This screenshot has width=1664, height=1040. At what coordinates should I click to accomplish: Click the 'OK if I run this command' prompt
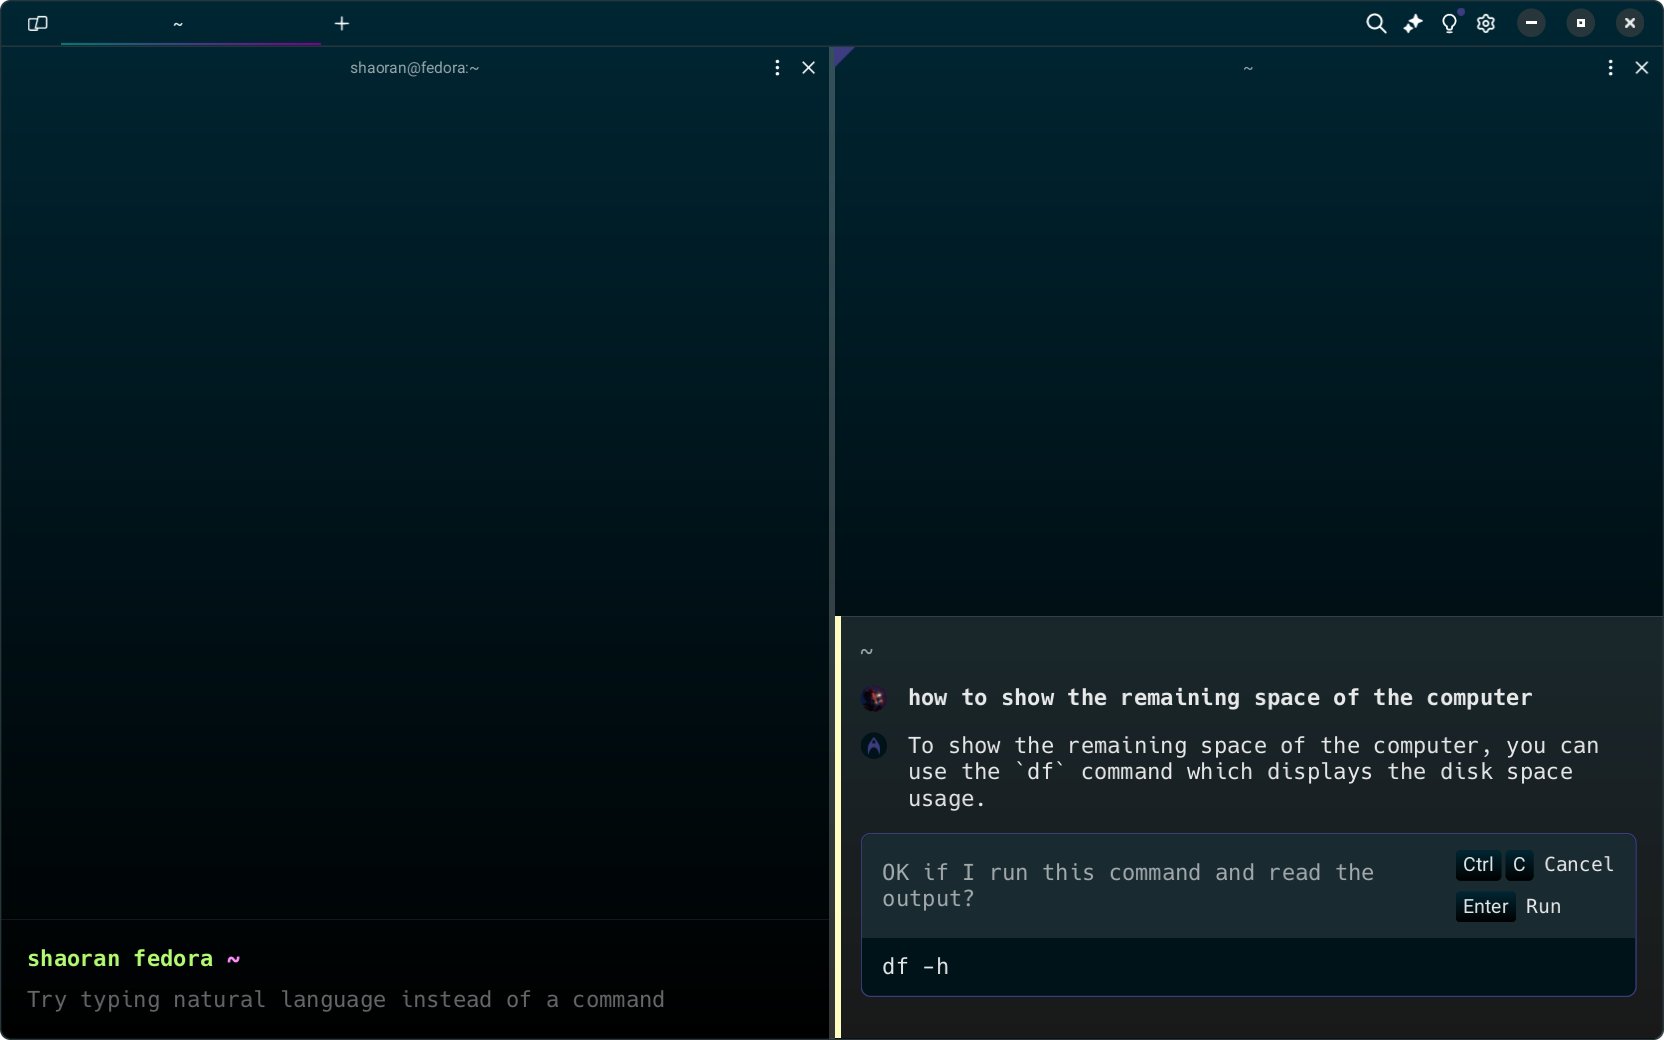point(1128,886)
